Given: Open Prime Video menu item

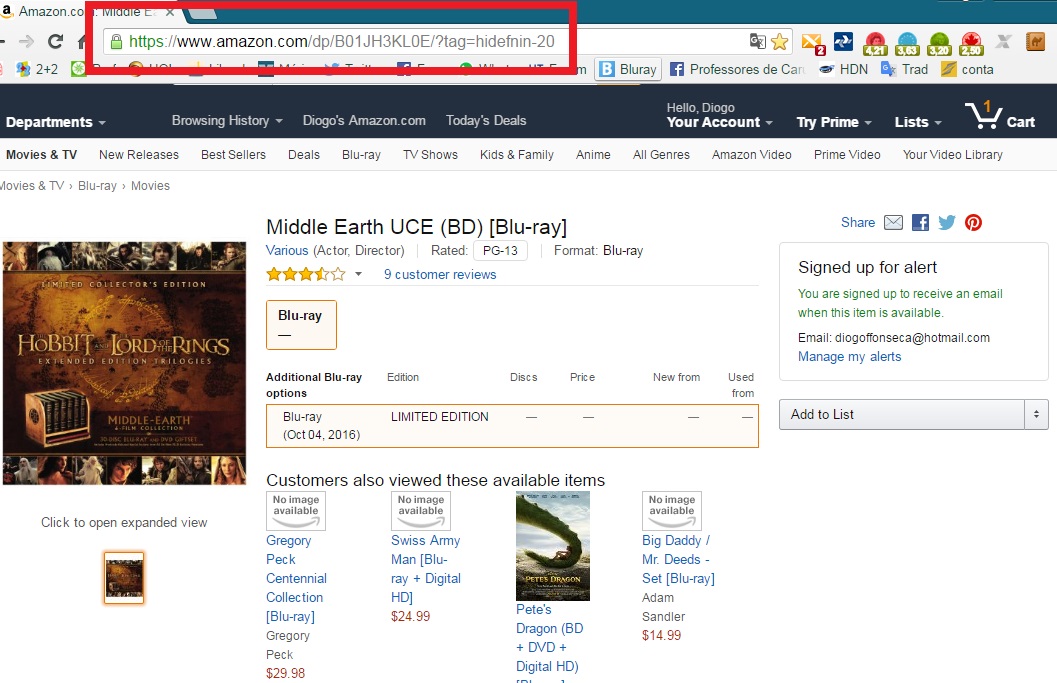Looking at the screenshot, I should pos(847,155).
